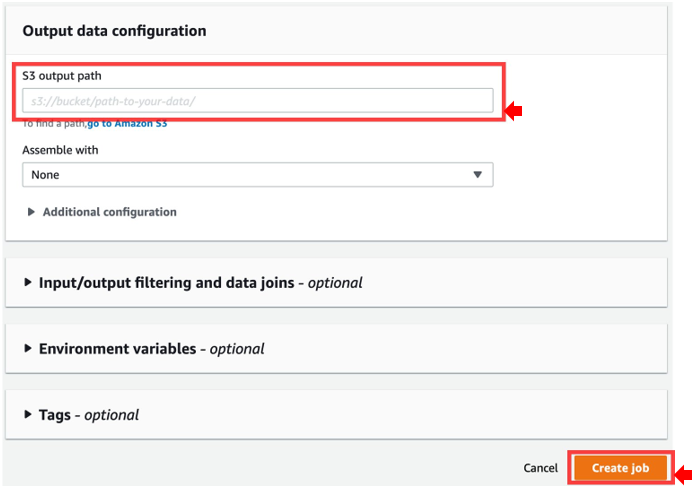Expand the Additional configuration section by its label
This screenshot has height=499, width=697.
click(x=109, y=212)
